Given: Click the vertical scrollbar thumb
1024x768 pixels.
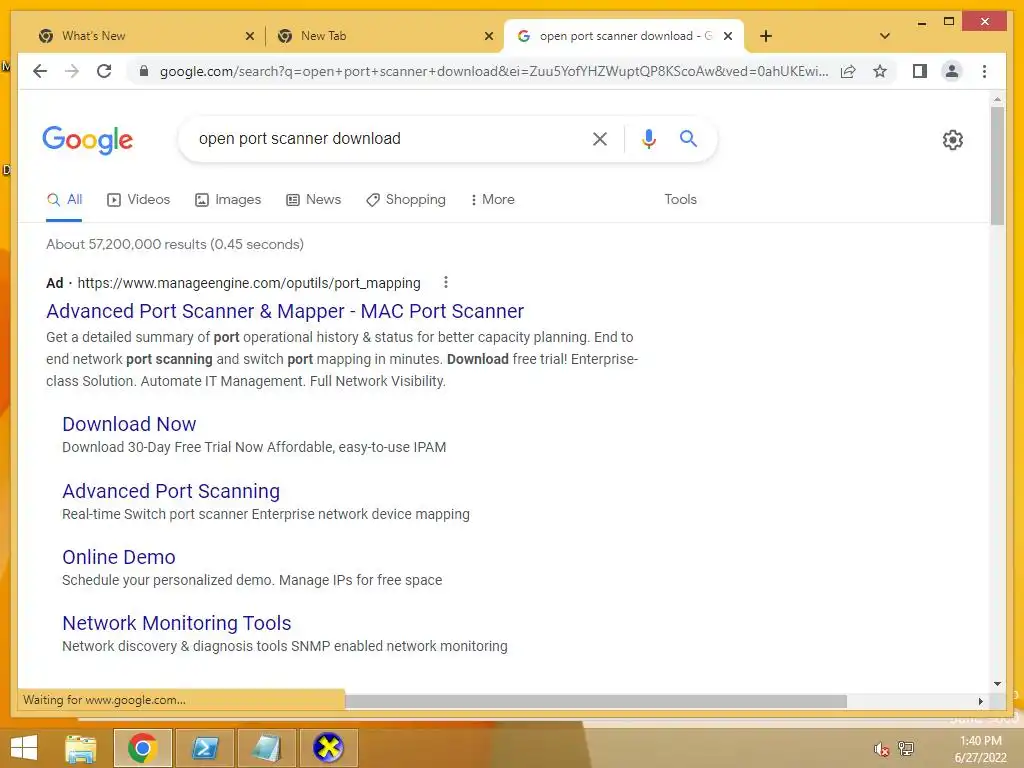Looking at the screenshot, I should click(x=997, y=166).
